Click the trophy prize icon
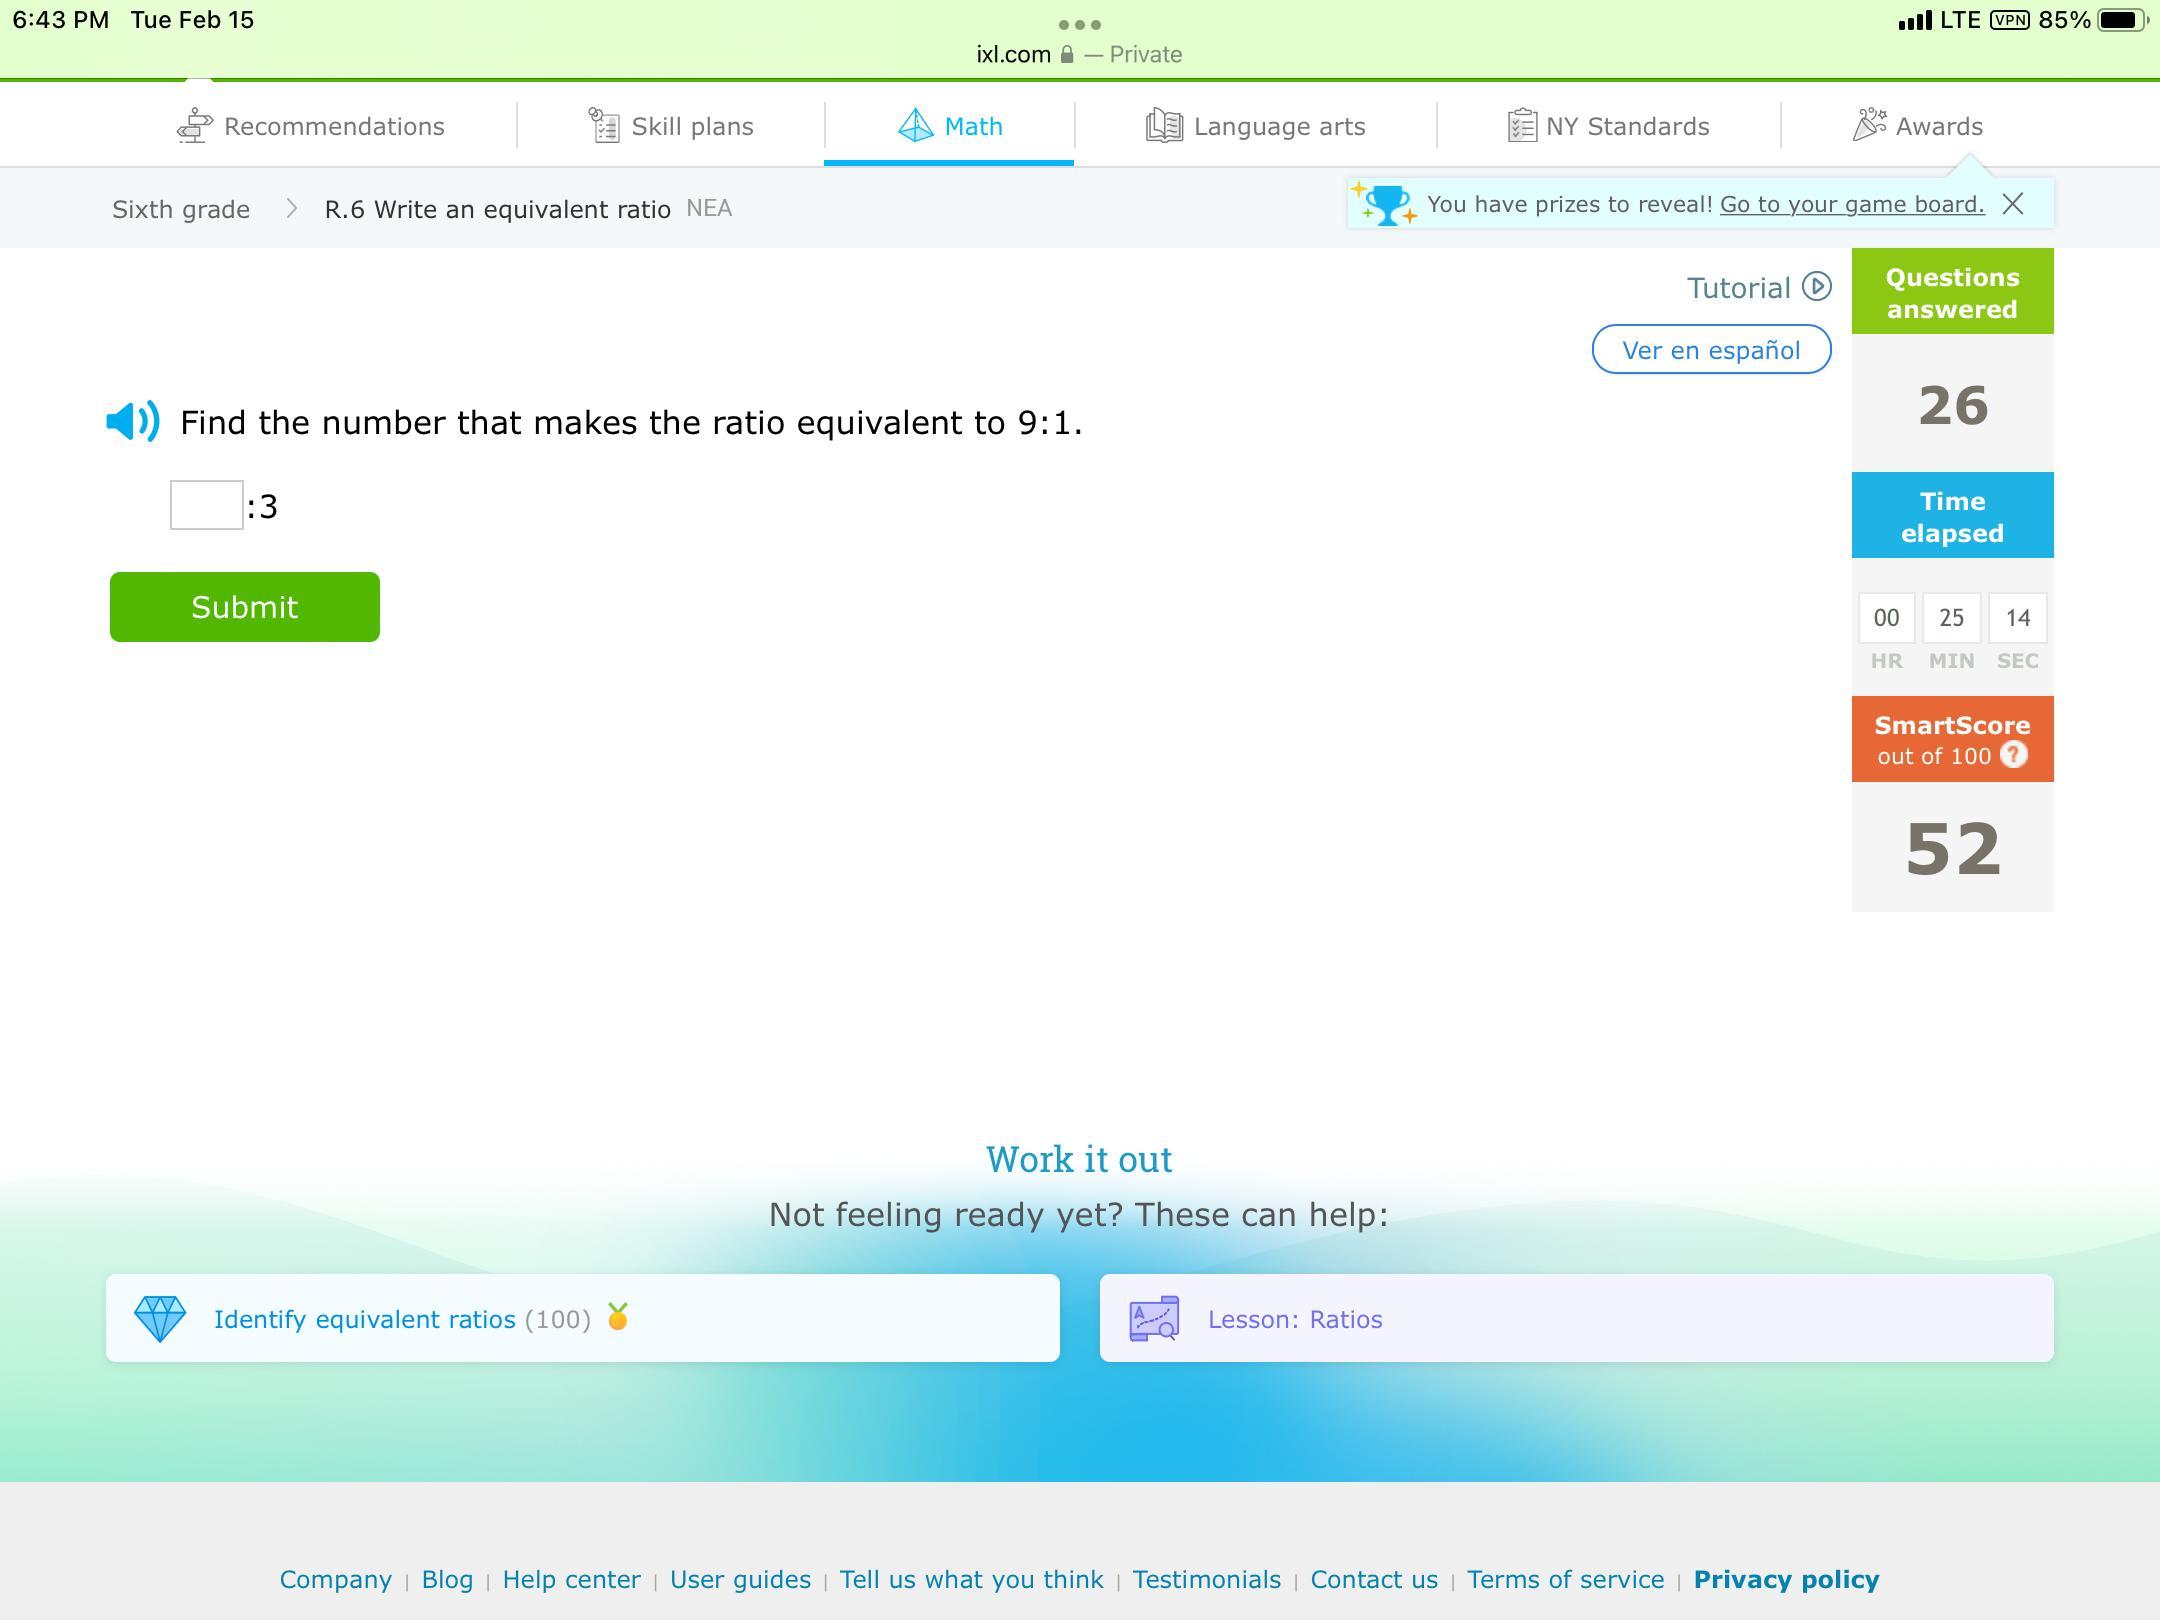 tap(1386, 204)
